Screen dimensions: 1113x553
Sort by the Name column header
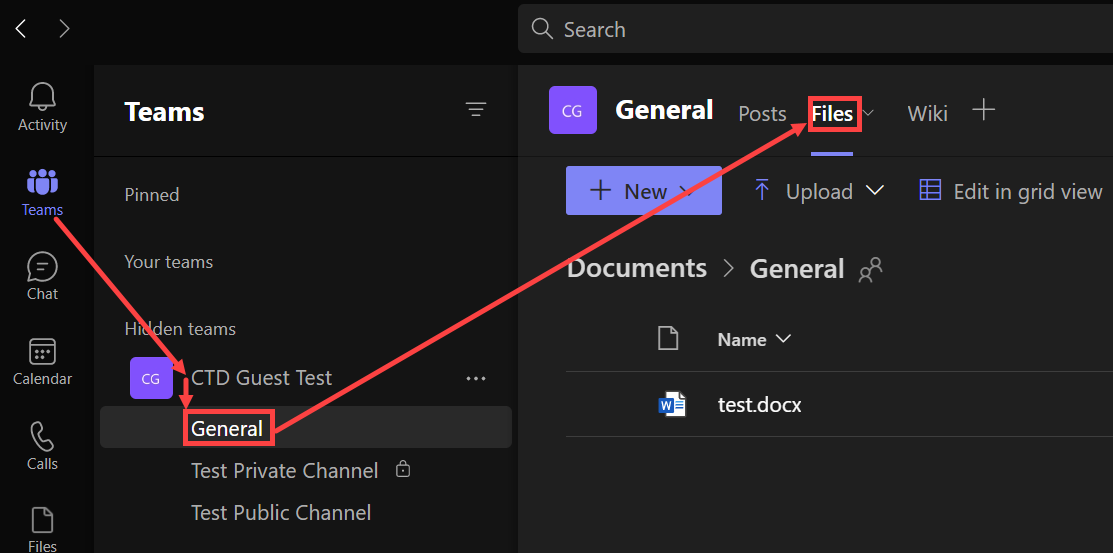pyautogui.click(x=754, y=339)
